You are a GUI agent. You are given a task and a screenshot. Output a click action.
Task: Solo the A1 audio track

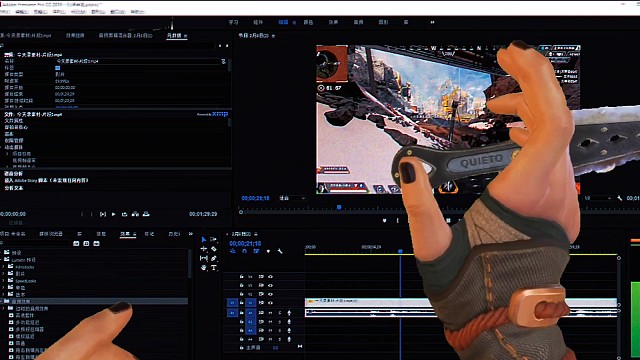280,313
